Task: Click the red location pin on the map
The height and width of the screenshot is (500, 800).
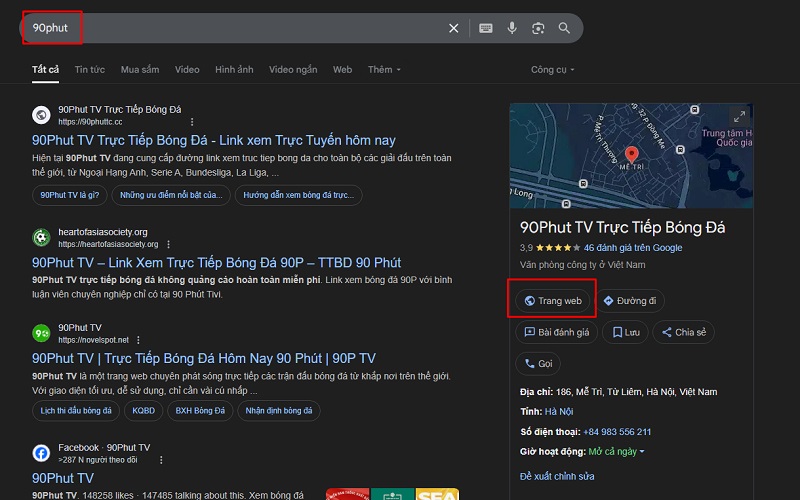Action: (x=632, y=154)
